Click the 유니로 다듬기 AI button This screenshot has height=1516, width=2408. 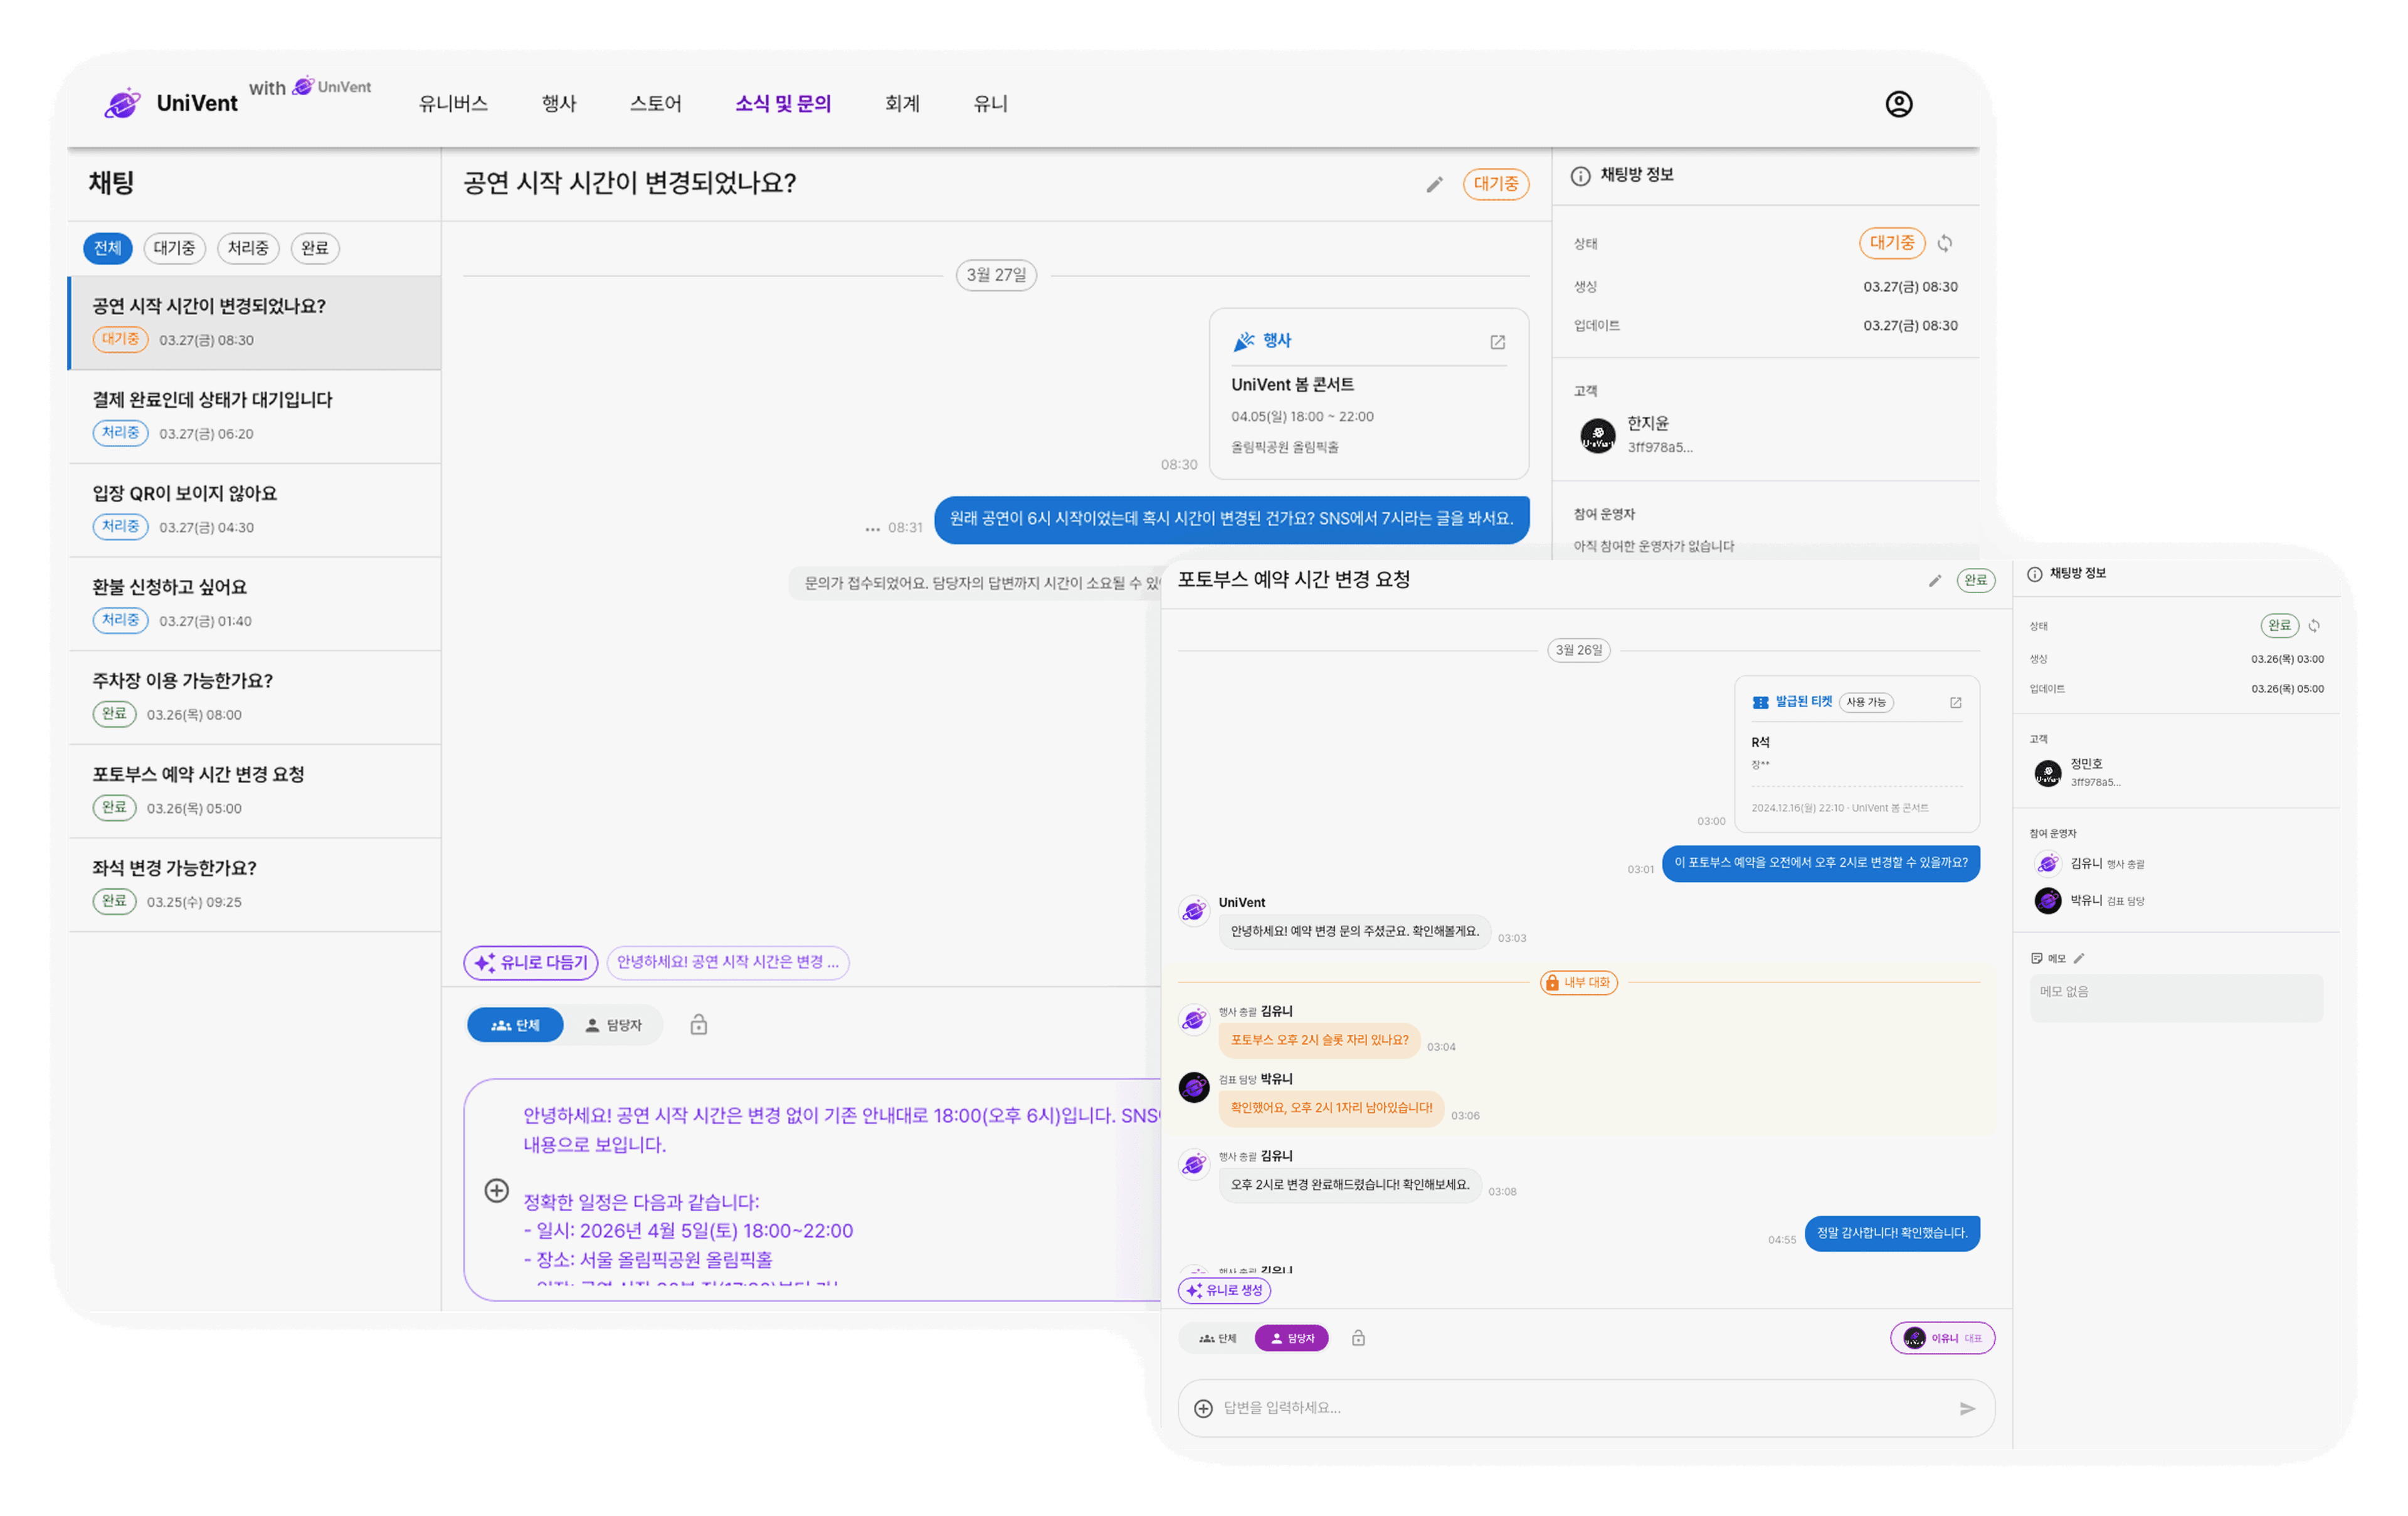pos(530,962)
